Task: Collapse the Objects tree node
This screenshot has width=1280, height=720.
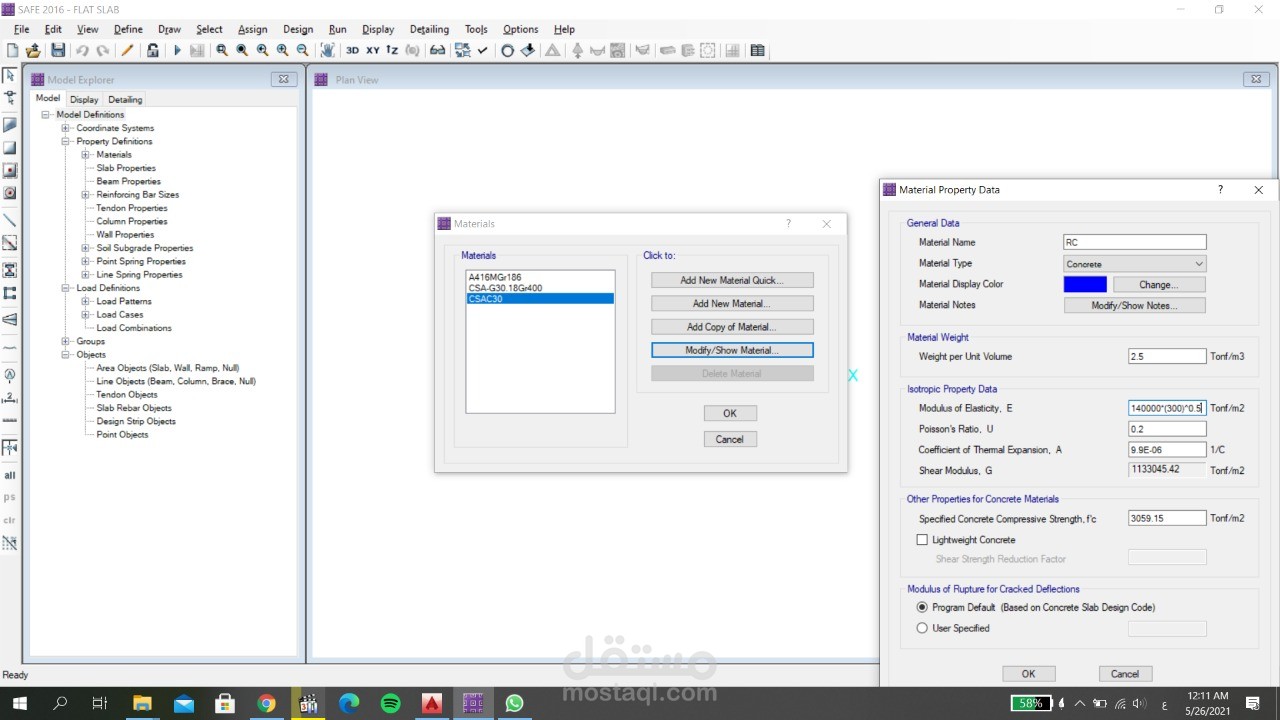Action: 65,355
